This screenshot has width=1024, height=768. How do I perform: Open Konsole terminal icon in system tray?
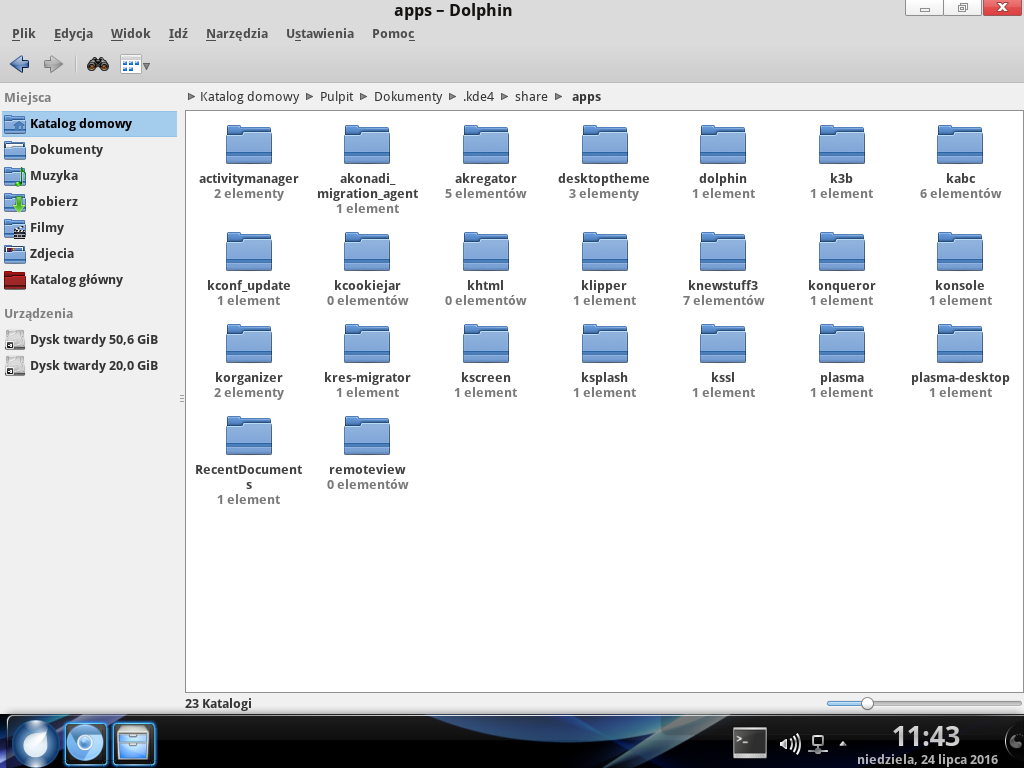tap(749, 742)
